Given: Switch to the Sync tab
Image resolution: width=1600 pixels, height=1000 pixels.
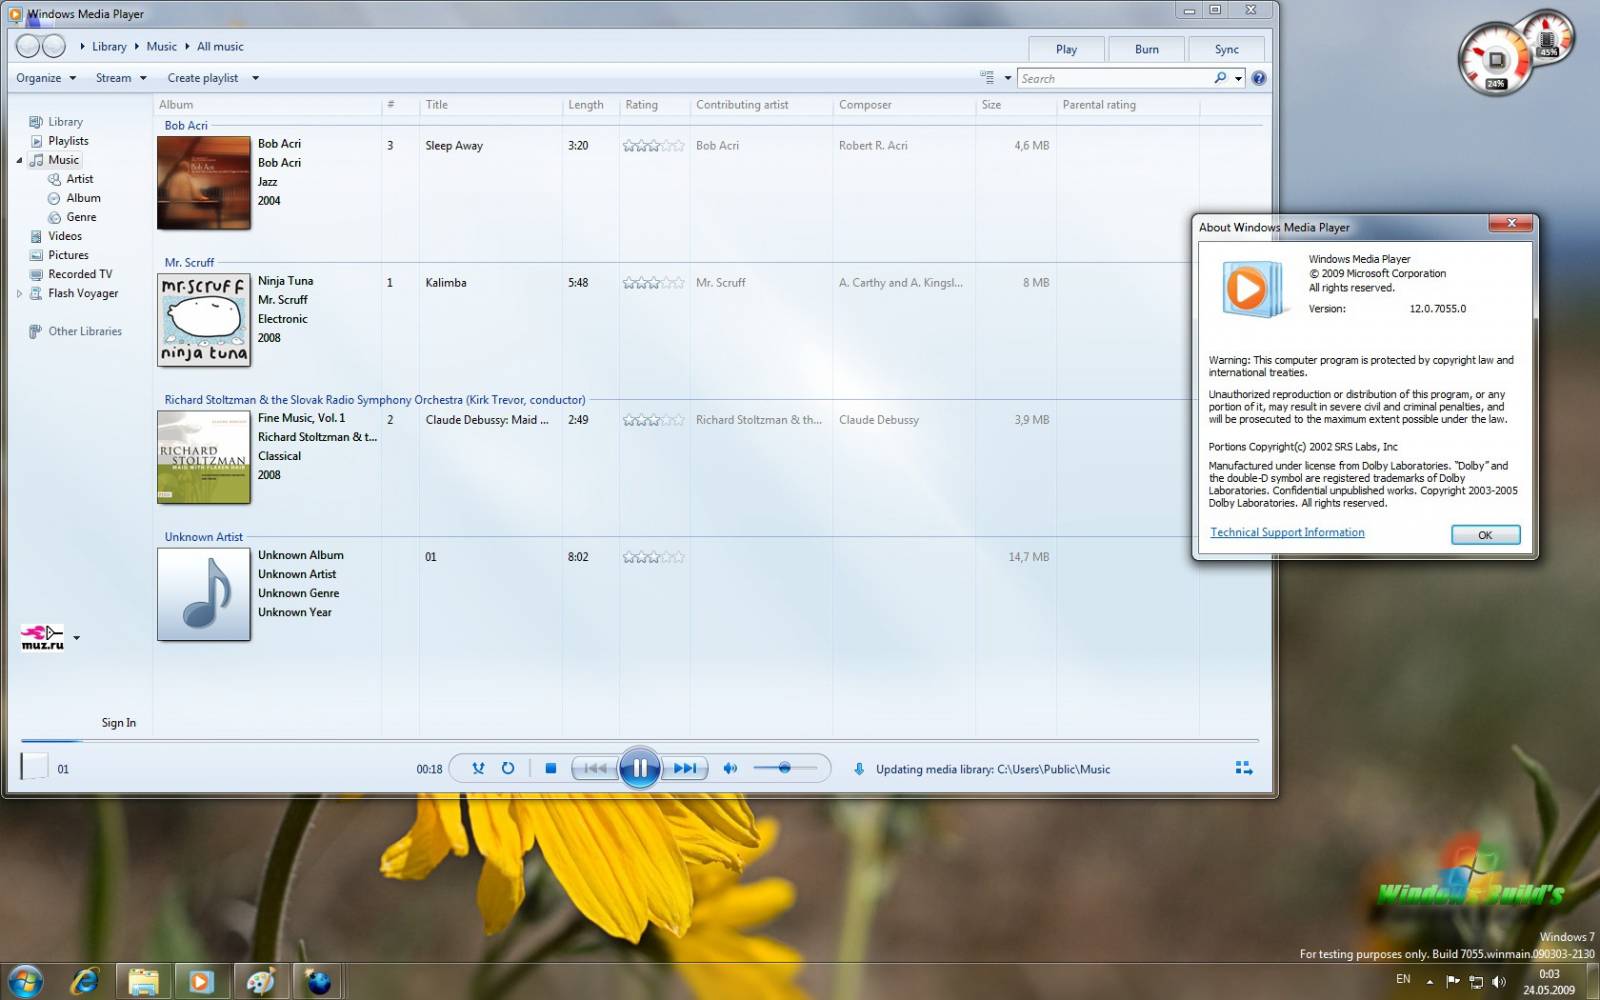Looking at the screenshot, I should tap(1227, 49).
